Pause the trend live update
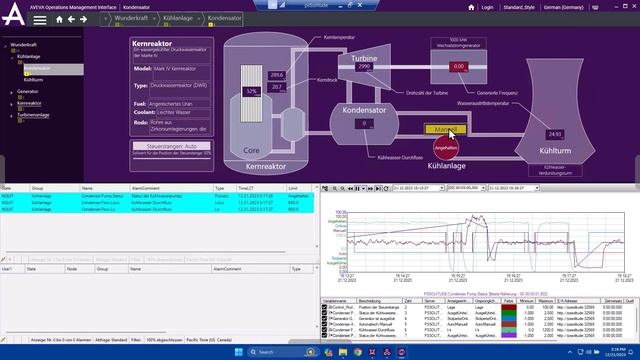This screenshot has height=360, width=640. (357, 188)
